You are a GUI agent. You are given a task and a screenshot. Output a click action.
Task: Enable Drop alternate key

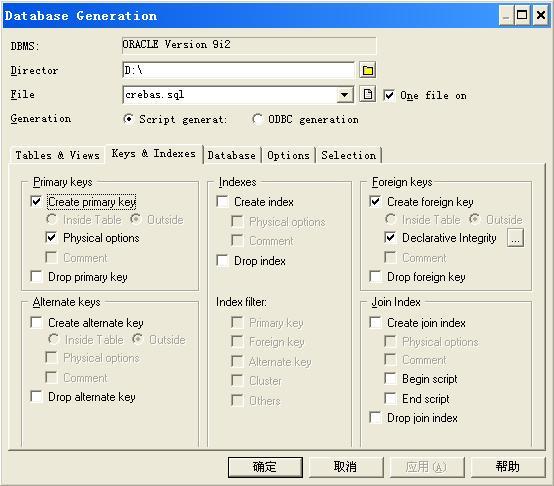[36, 396]
